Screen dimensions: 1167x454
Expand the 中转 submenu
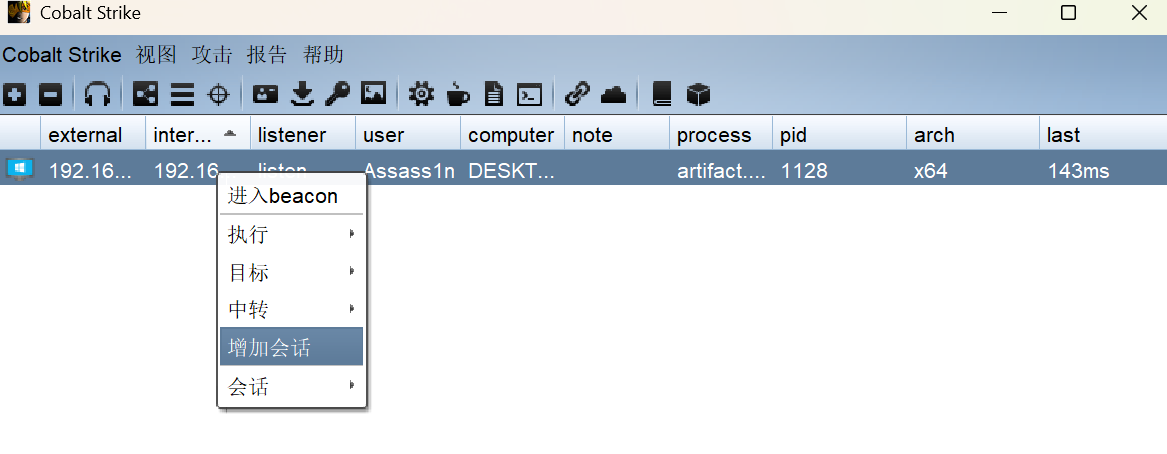coord(291,310)
